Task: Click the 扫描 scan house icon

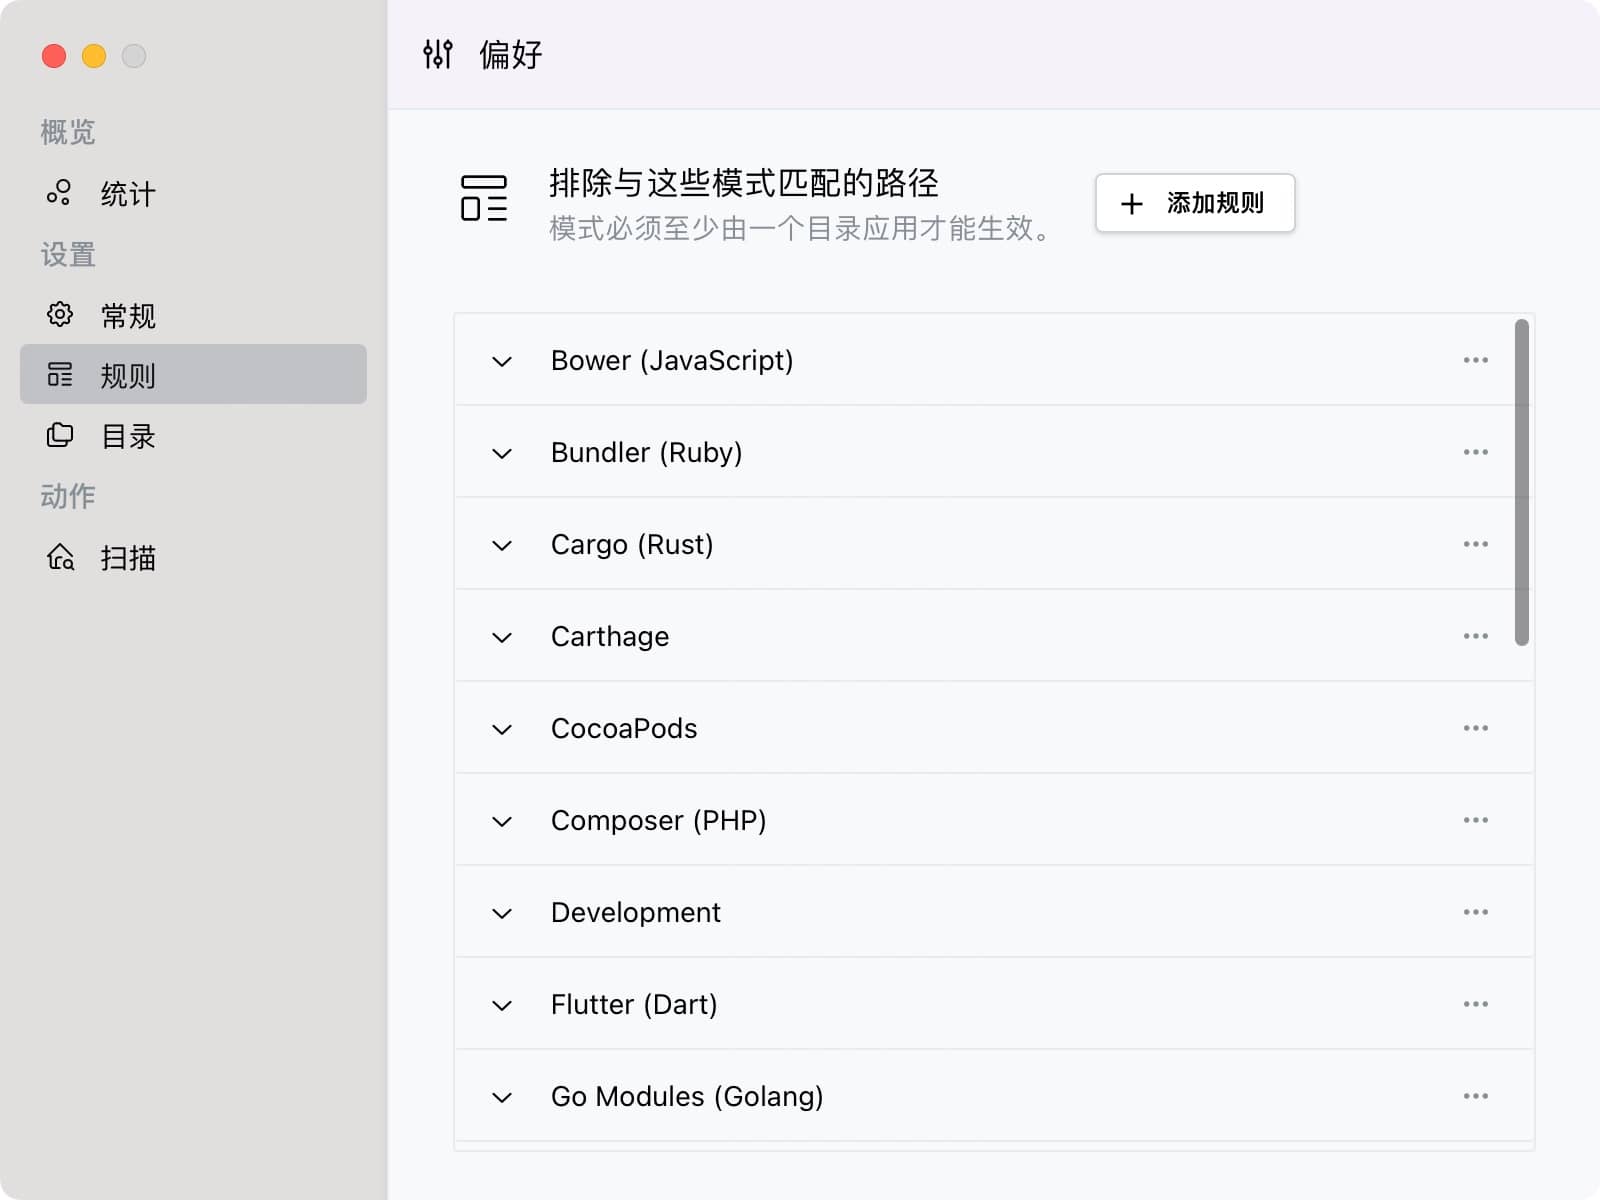Action: tap(61, 556)
